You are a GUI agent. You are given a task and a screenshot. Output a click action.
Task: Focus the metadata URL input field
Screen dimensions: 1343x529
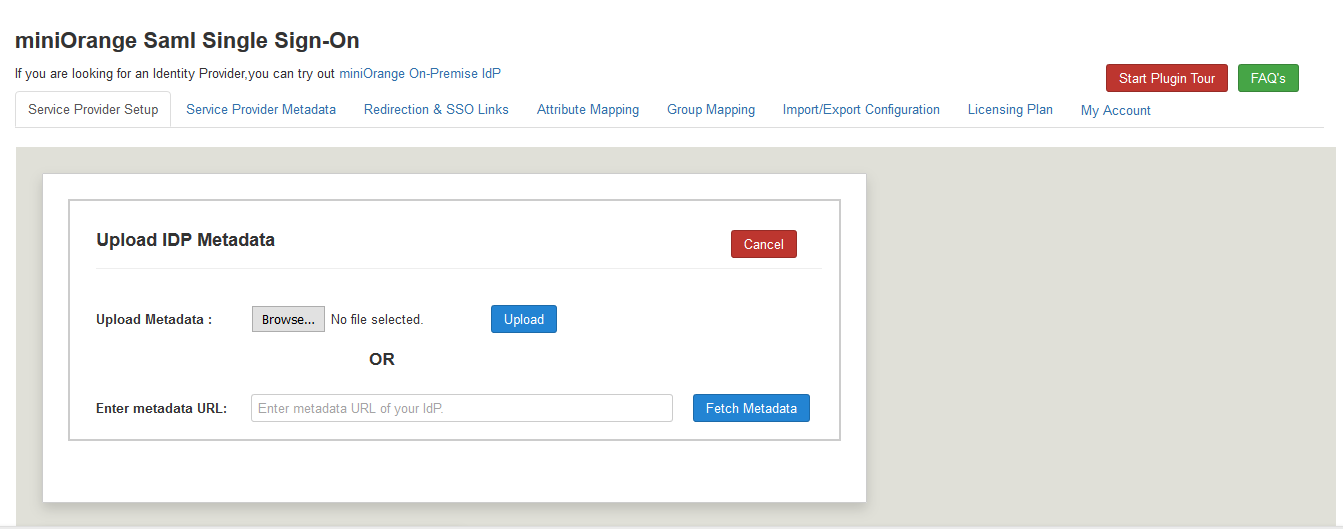point(462,408)
